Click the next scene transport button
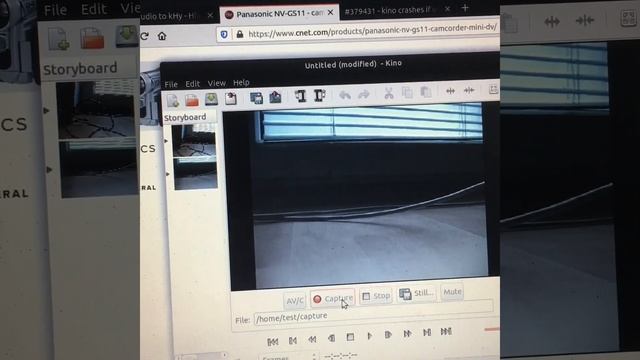This screenshot has width=640, height=360. tap(427, 332)
